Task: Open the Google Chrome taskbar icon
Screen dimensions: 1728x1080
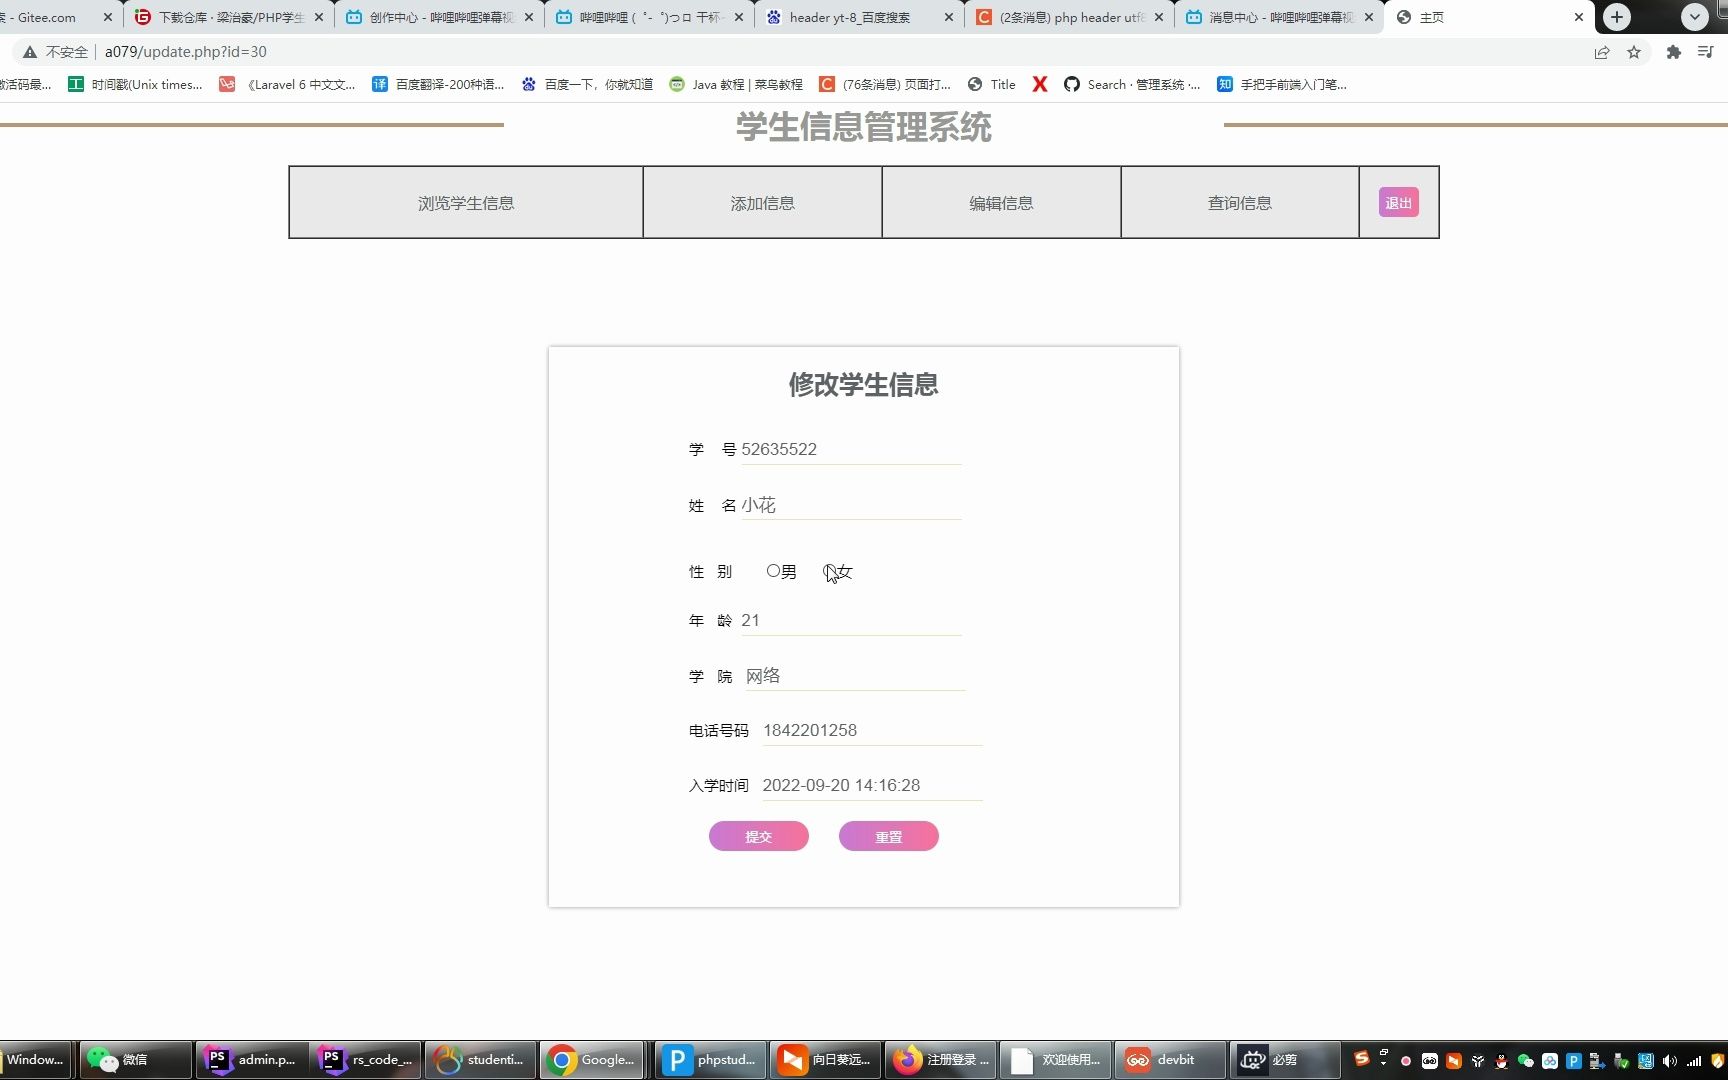Action: 592,1060
